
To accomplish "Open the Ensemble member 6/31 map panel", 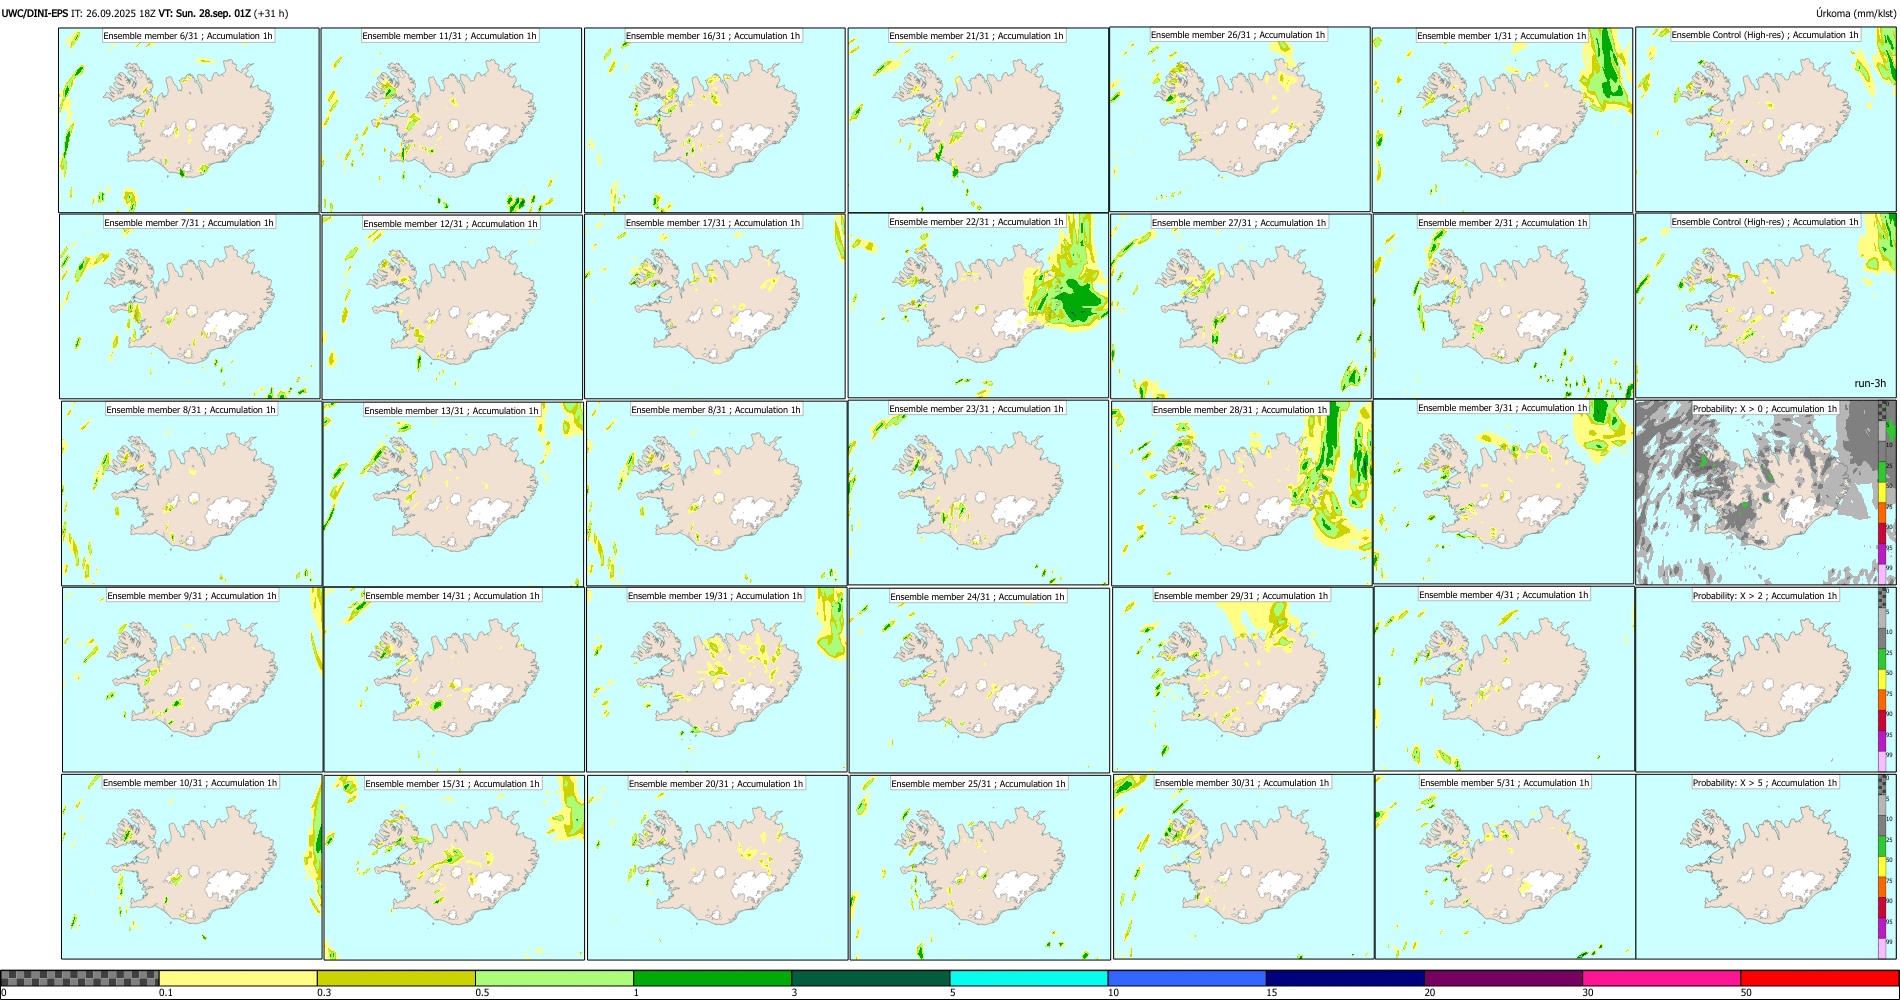I will point(189,120).
